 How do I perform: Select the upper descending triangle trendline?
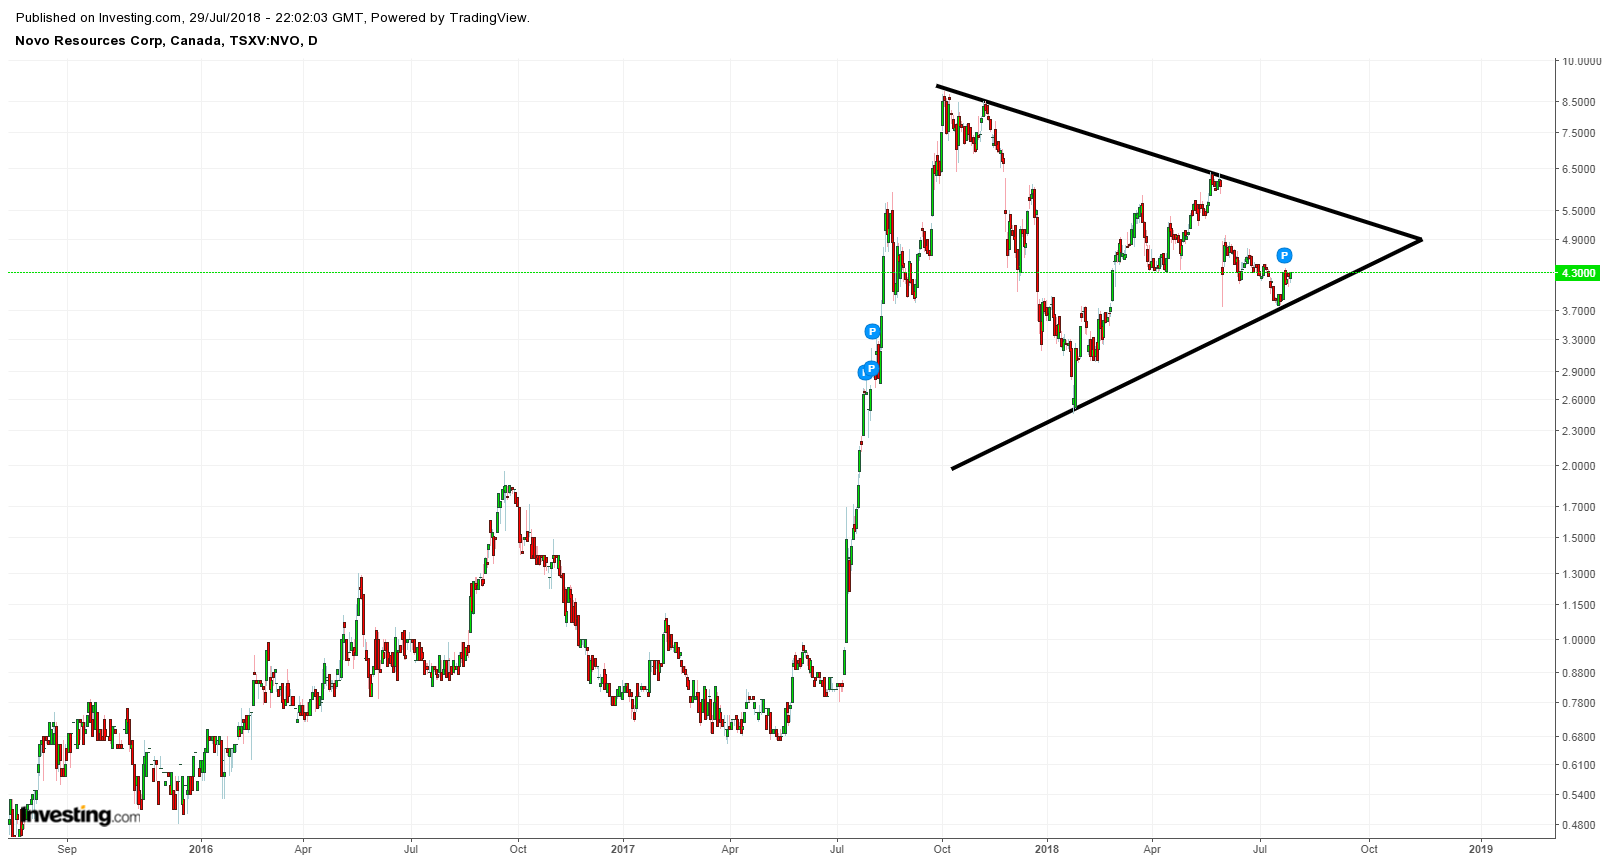[1178, 162]
